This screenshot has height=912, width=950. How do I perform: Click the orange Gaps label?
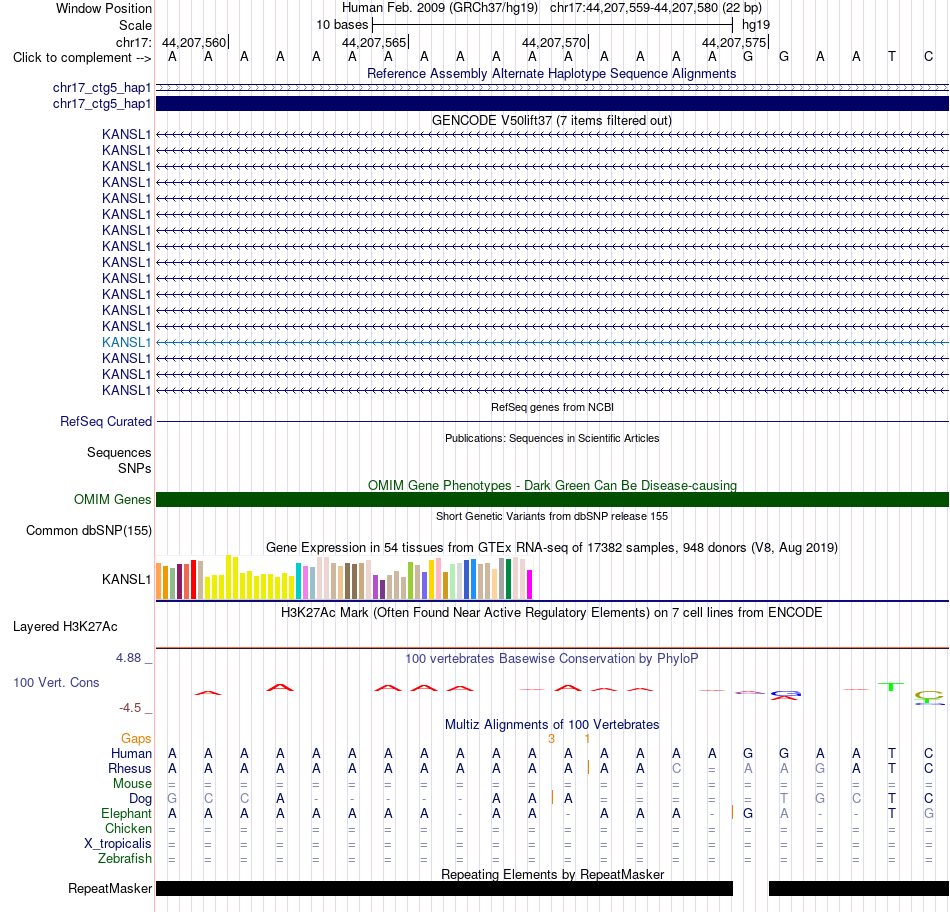pos(136,738)
